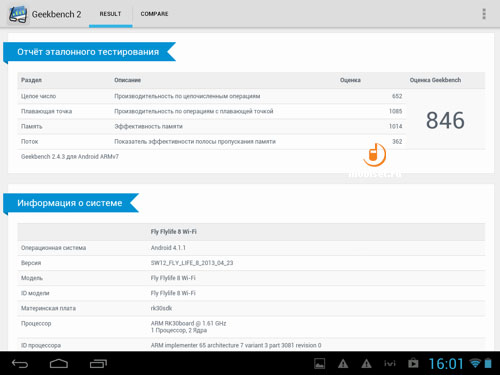Tap the 'Отчёт эталонного тестирования' banner
This screenshot has width=500, height=375.
[89, 52]
